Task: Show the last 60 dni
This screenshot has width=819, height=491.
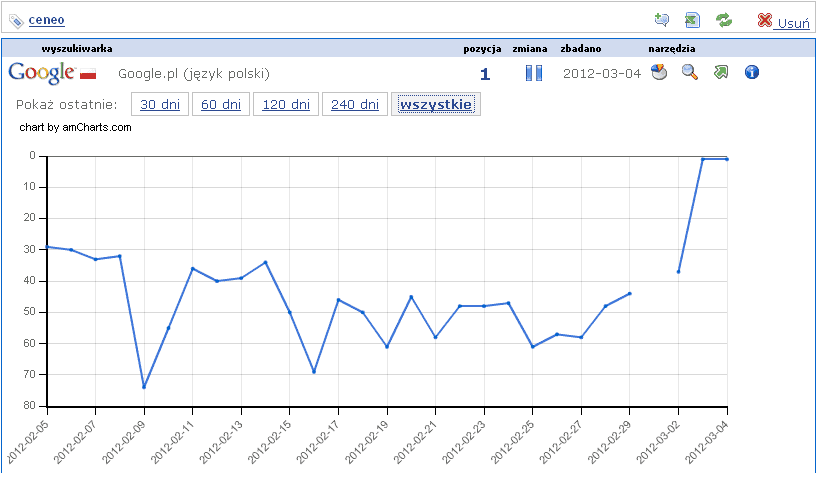Action: [221, 104]
